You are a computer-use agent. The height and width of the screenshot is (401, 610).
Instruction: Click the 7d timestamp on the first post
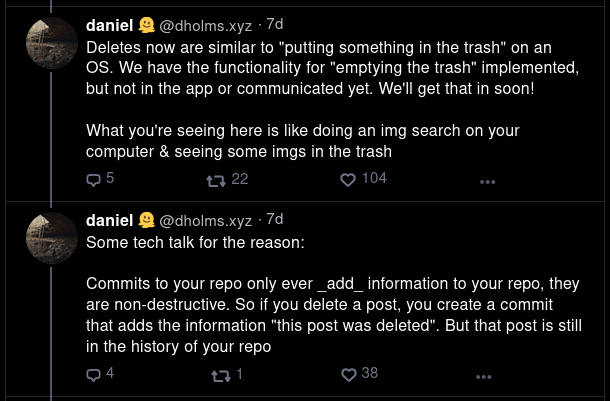coord(275,25)
